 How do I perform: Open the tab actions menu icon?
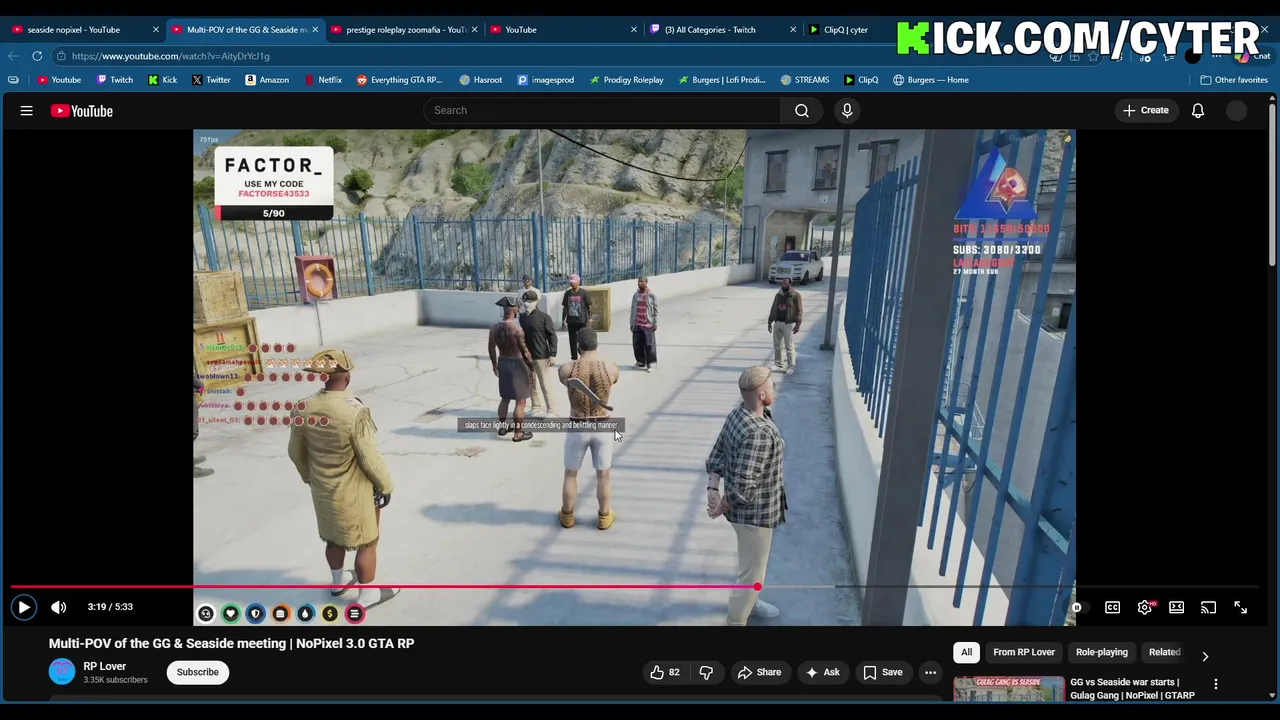click(13, 80)
